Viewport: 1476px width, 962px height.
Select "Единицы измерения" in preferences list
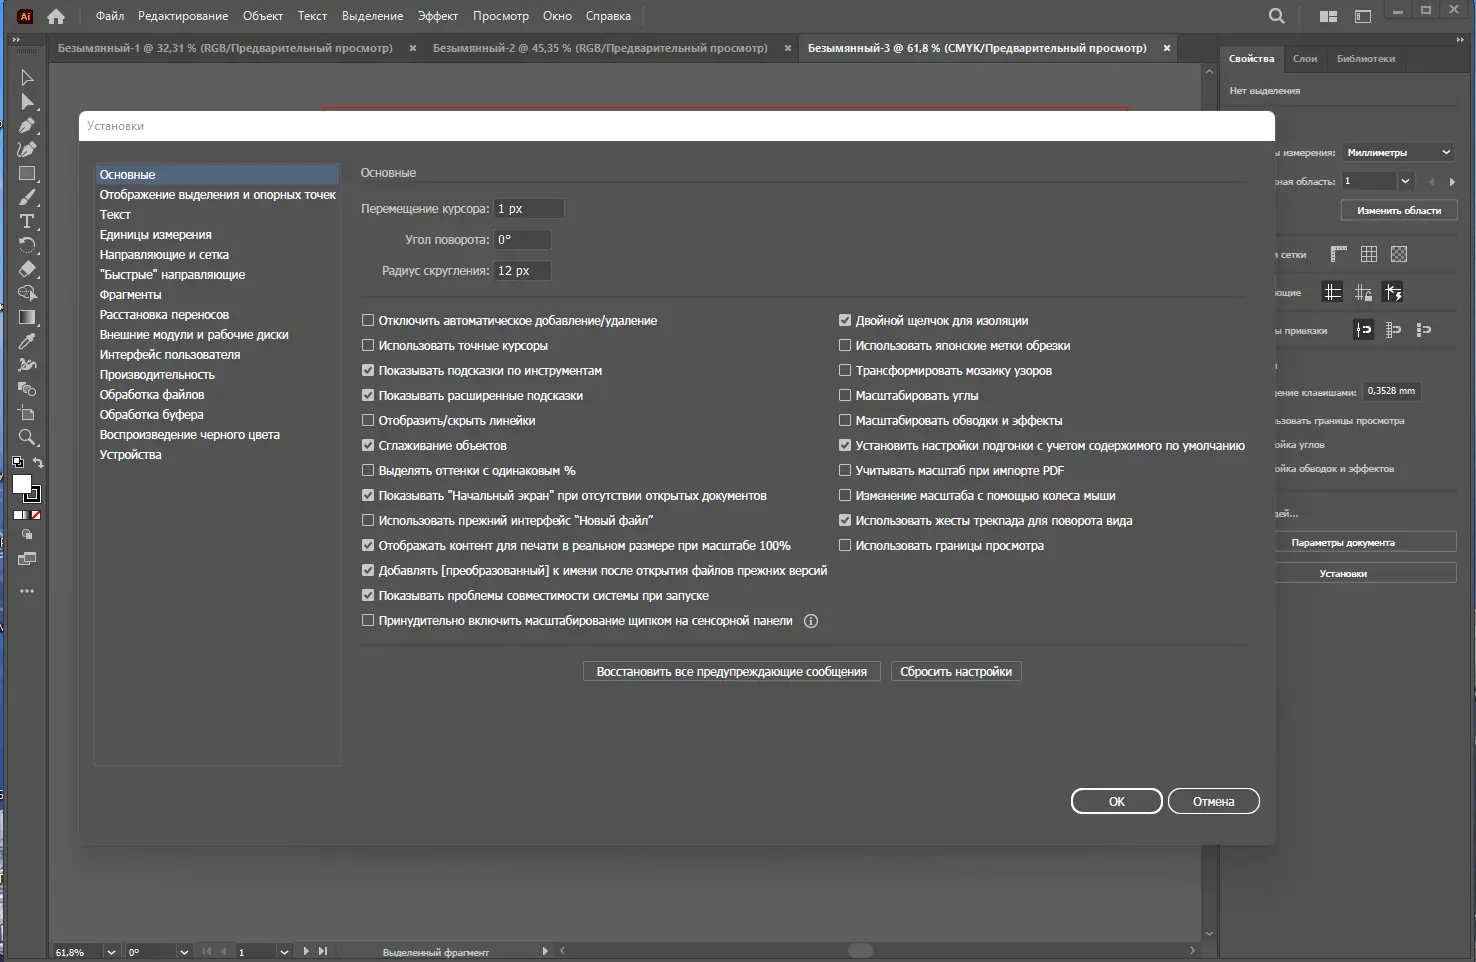tap(156, 235)
